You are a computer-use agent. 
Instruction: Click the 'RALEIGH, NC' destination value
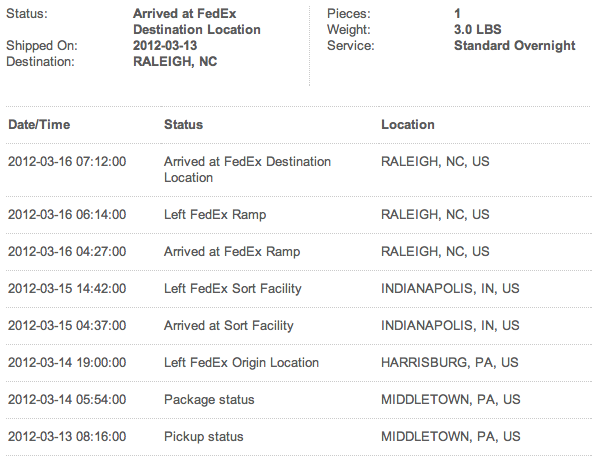click(175, 61)
